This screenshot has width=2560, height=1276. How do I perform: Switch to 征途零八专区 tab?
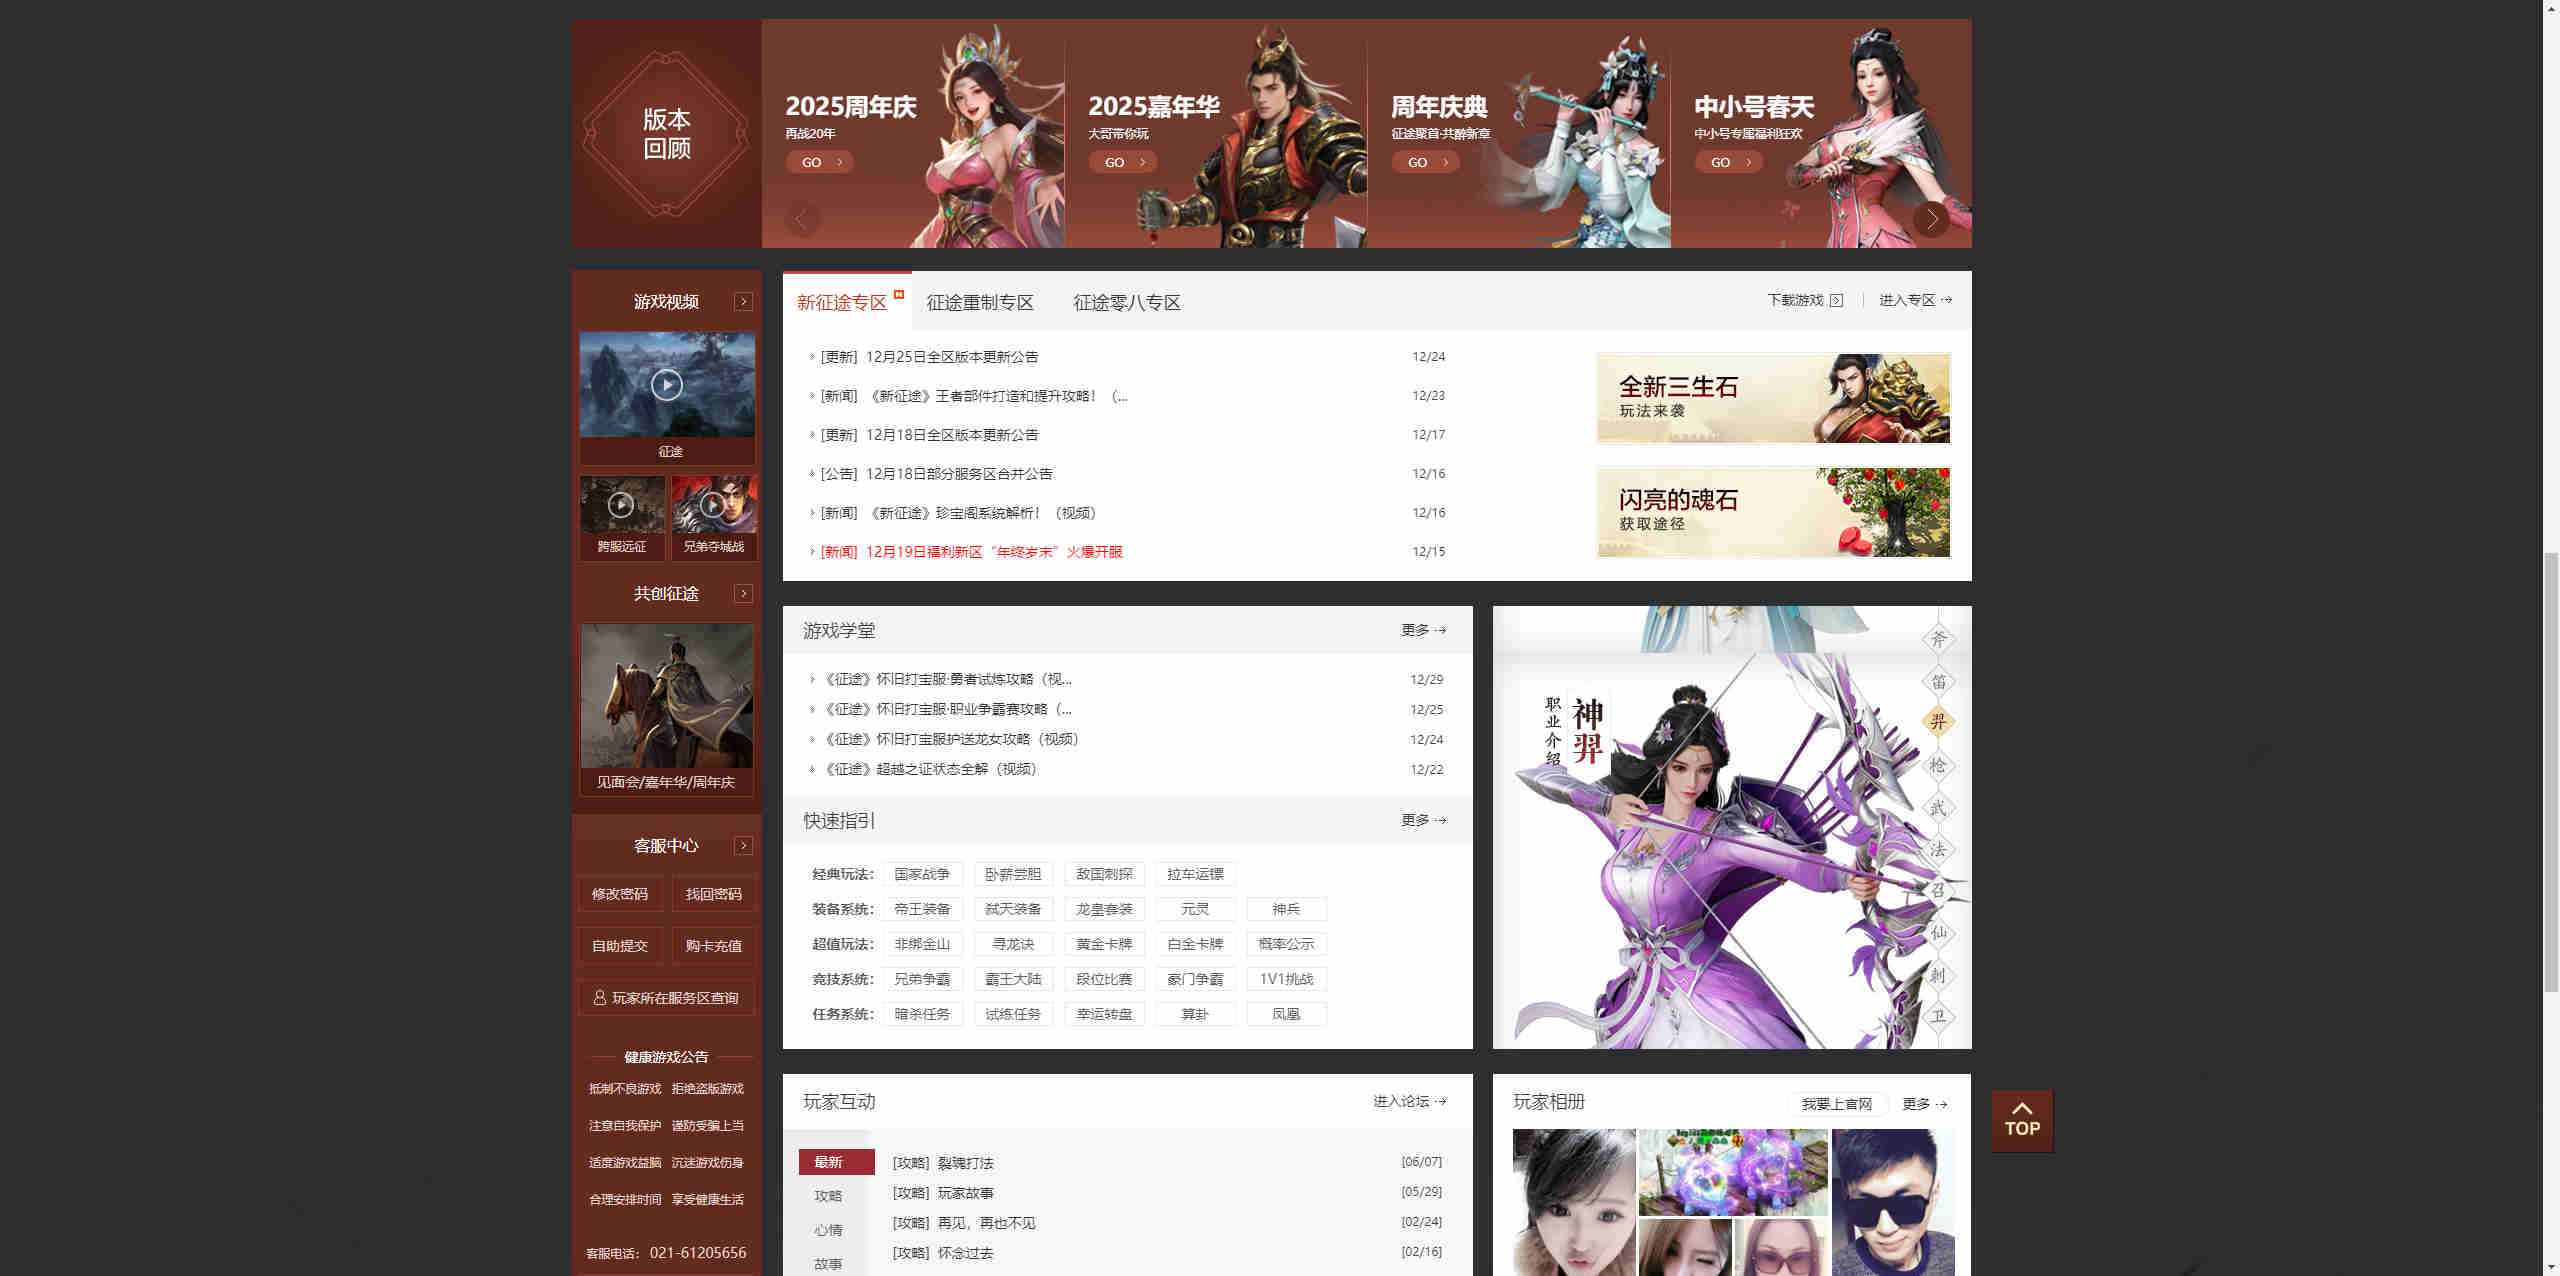(1126, 302)
